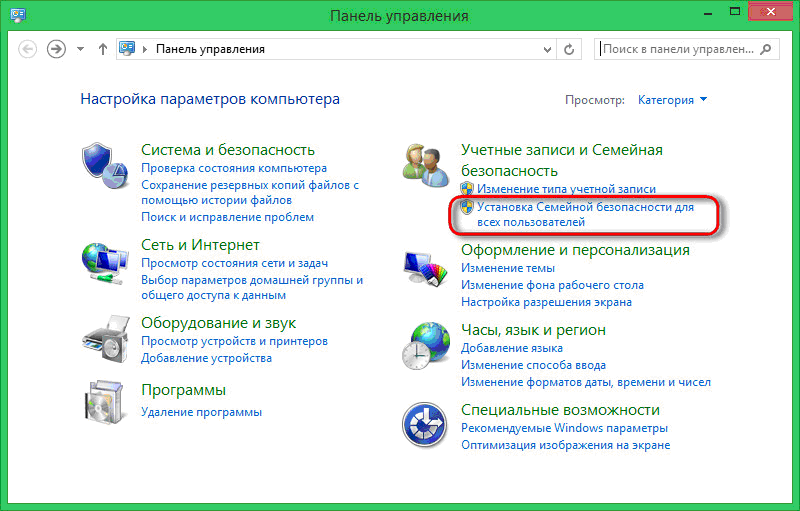This screenshot has width=800, height=511.
Task: Click the Appearance and Personalization monitor icon
Action: pyautogui.click(x=426, y=268)
